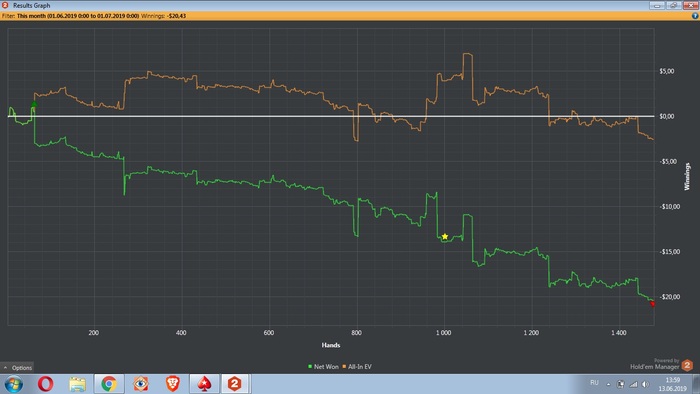The width and height of the screenshot is (700, 394).
Task: Minimize the Results Graph window
Action: point(657,5)
